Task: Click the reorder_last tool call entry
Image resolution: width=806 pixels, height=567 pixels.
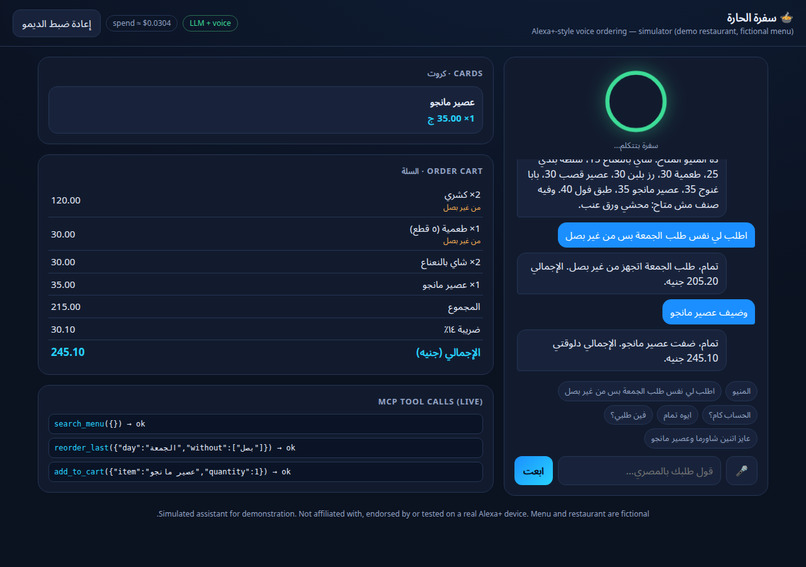Action: 265,448
